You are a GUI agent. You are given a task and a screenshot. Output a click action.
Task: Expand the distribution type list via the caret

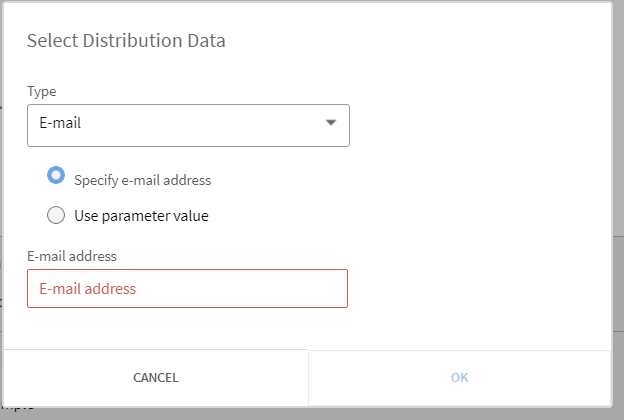[x=331, y=123]
